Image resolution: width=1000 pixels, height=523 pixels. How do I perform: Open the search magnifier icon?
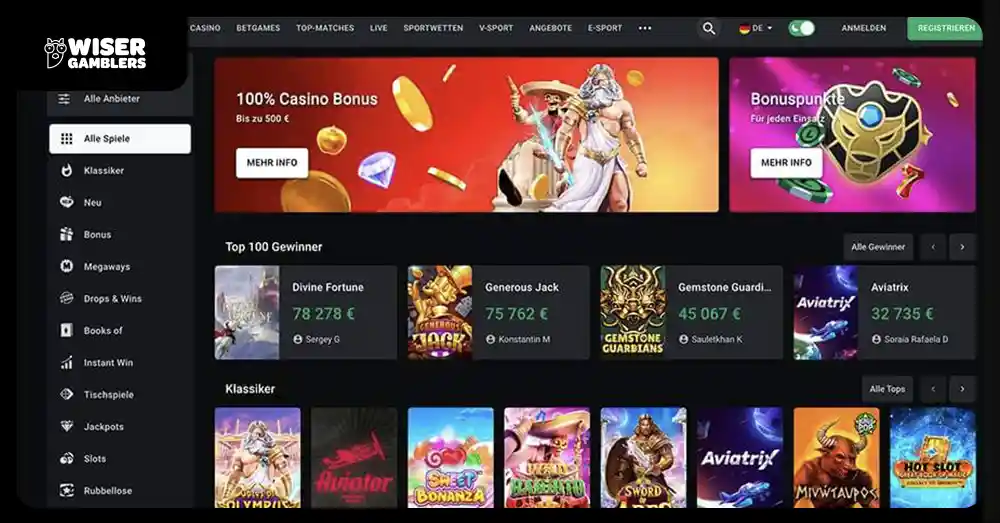709,28
